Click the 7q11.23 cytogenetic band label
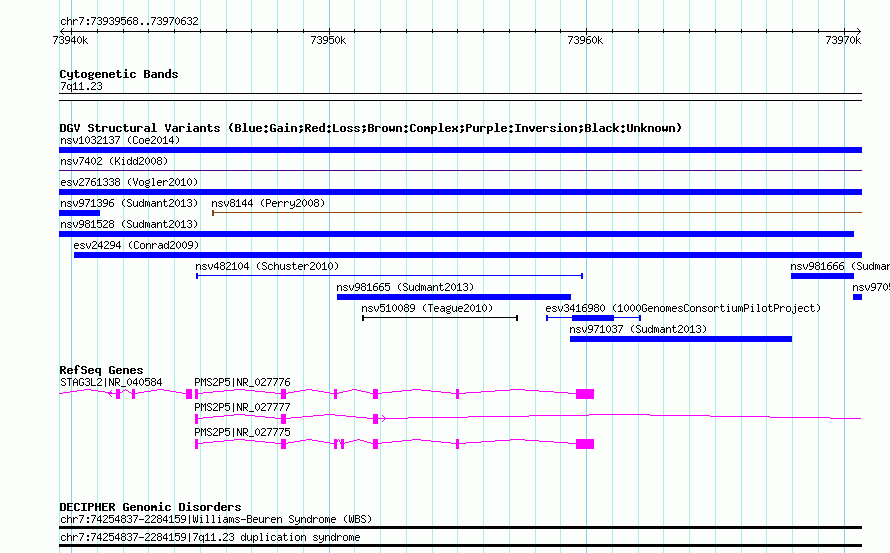The width and height of the screenshot is (890, 553). 81,86
